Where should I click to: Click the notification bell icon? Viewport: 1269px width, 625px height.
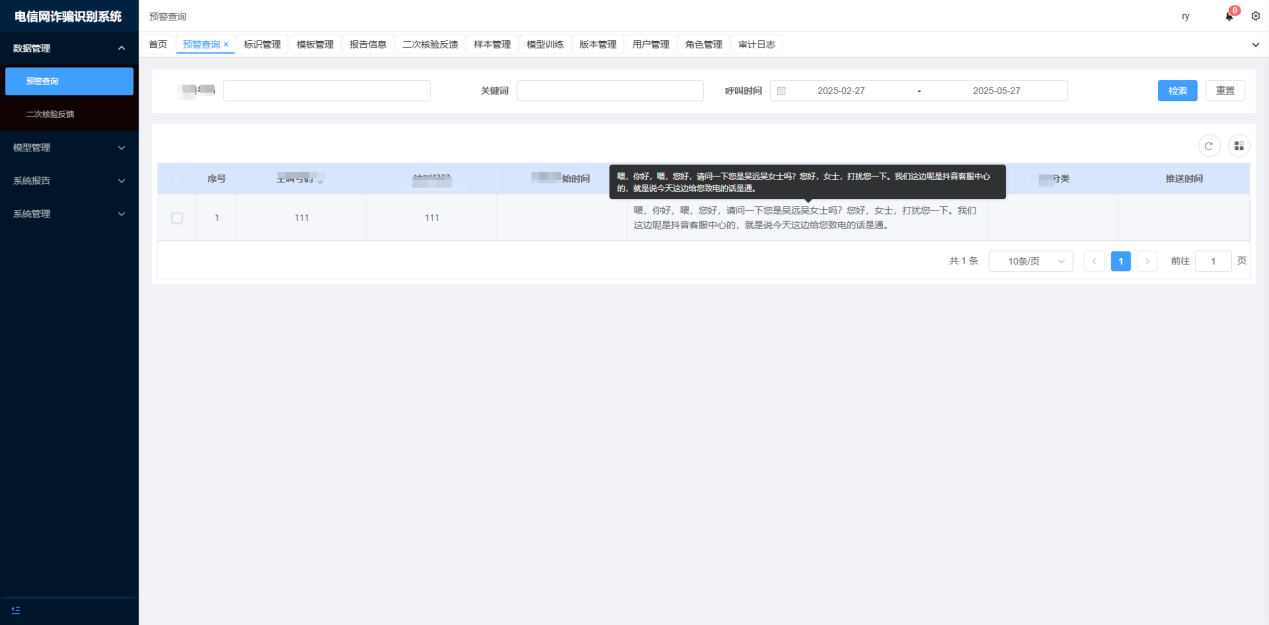pos(1229,16)
